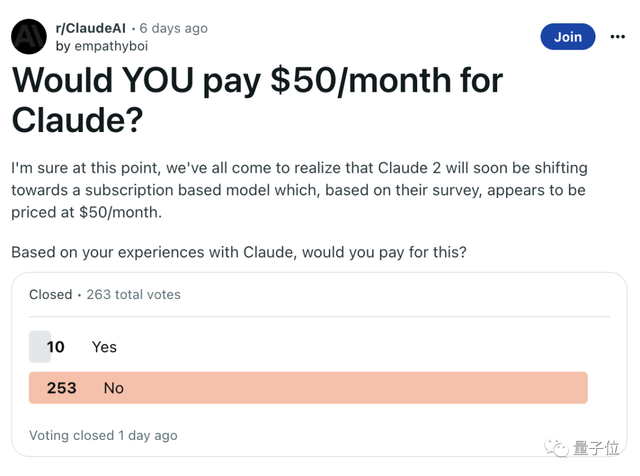The width and height of the screenshot is (640, 476).
Task: Open the three-dot post options menu
Action: coord(614,37)
